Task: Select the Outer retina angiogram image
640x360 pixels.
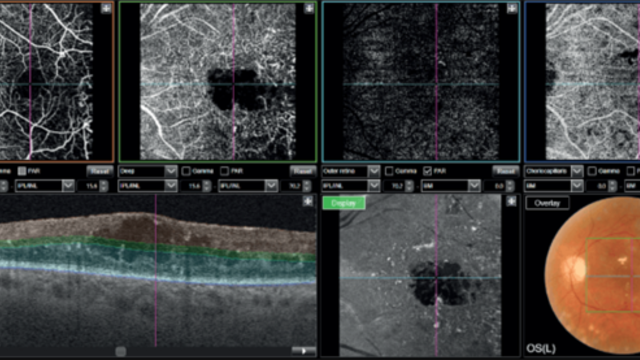Action: coord(421,82)
